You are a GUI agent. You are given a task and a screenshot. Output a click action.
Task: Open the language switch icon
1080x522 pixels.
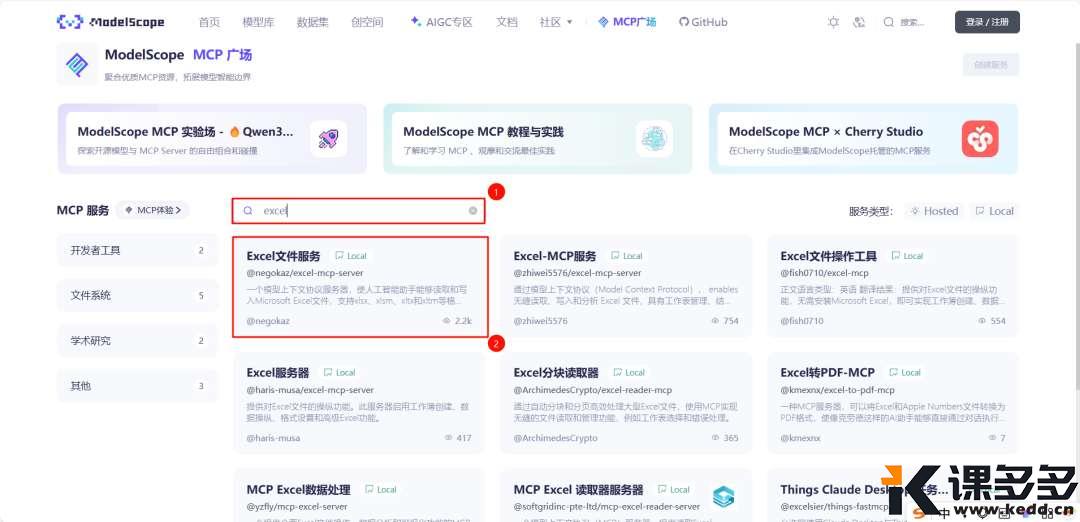(x=859, y=22)
